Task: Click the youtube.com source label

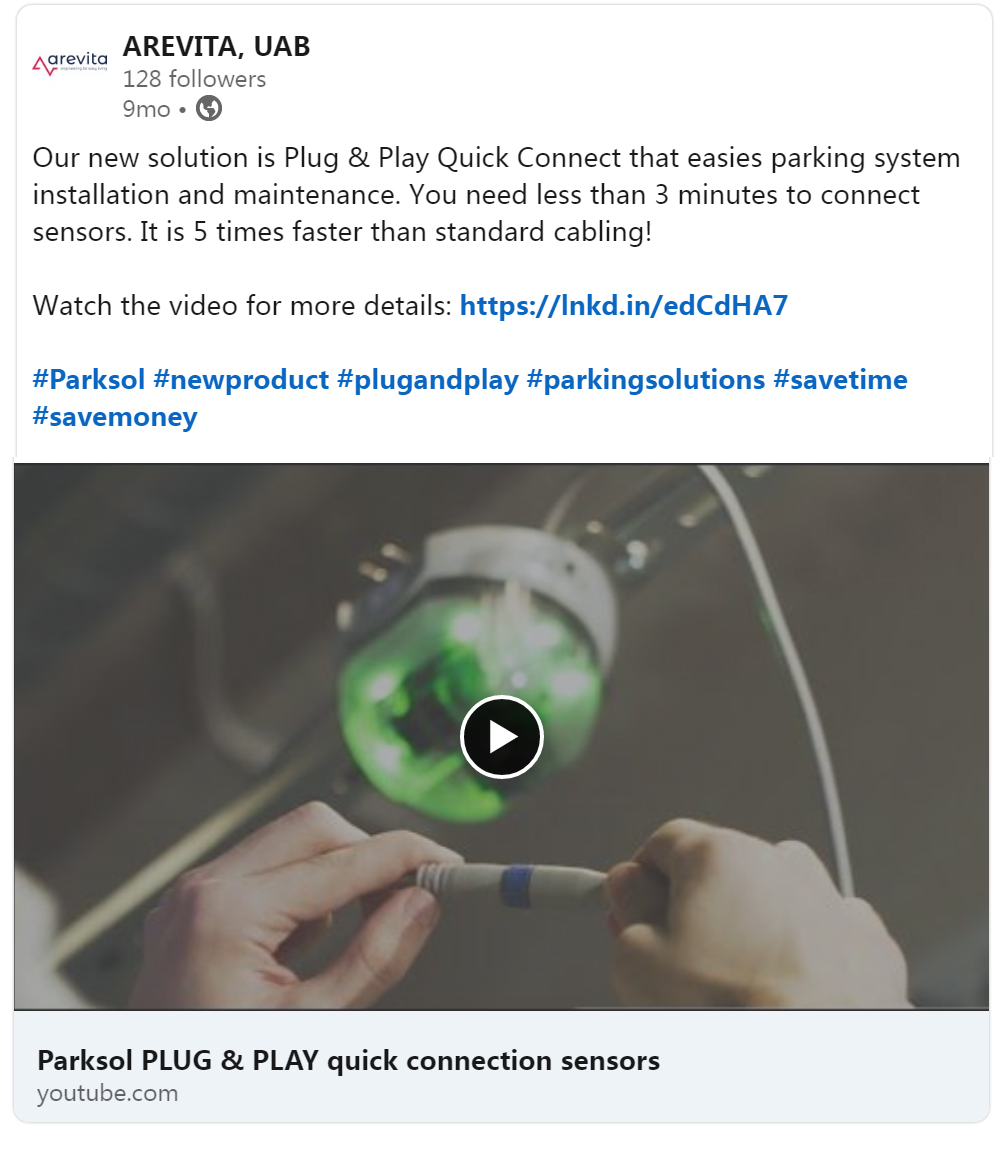Action: pyautogui.click(x=108, y=1093)
